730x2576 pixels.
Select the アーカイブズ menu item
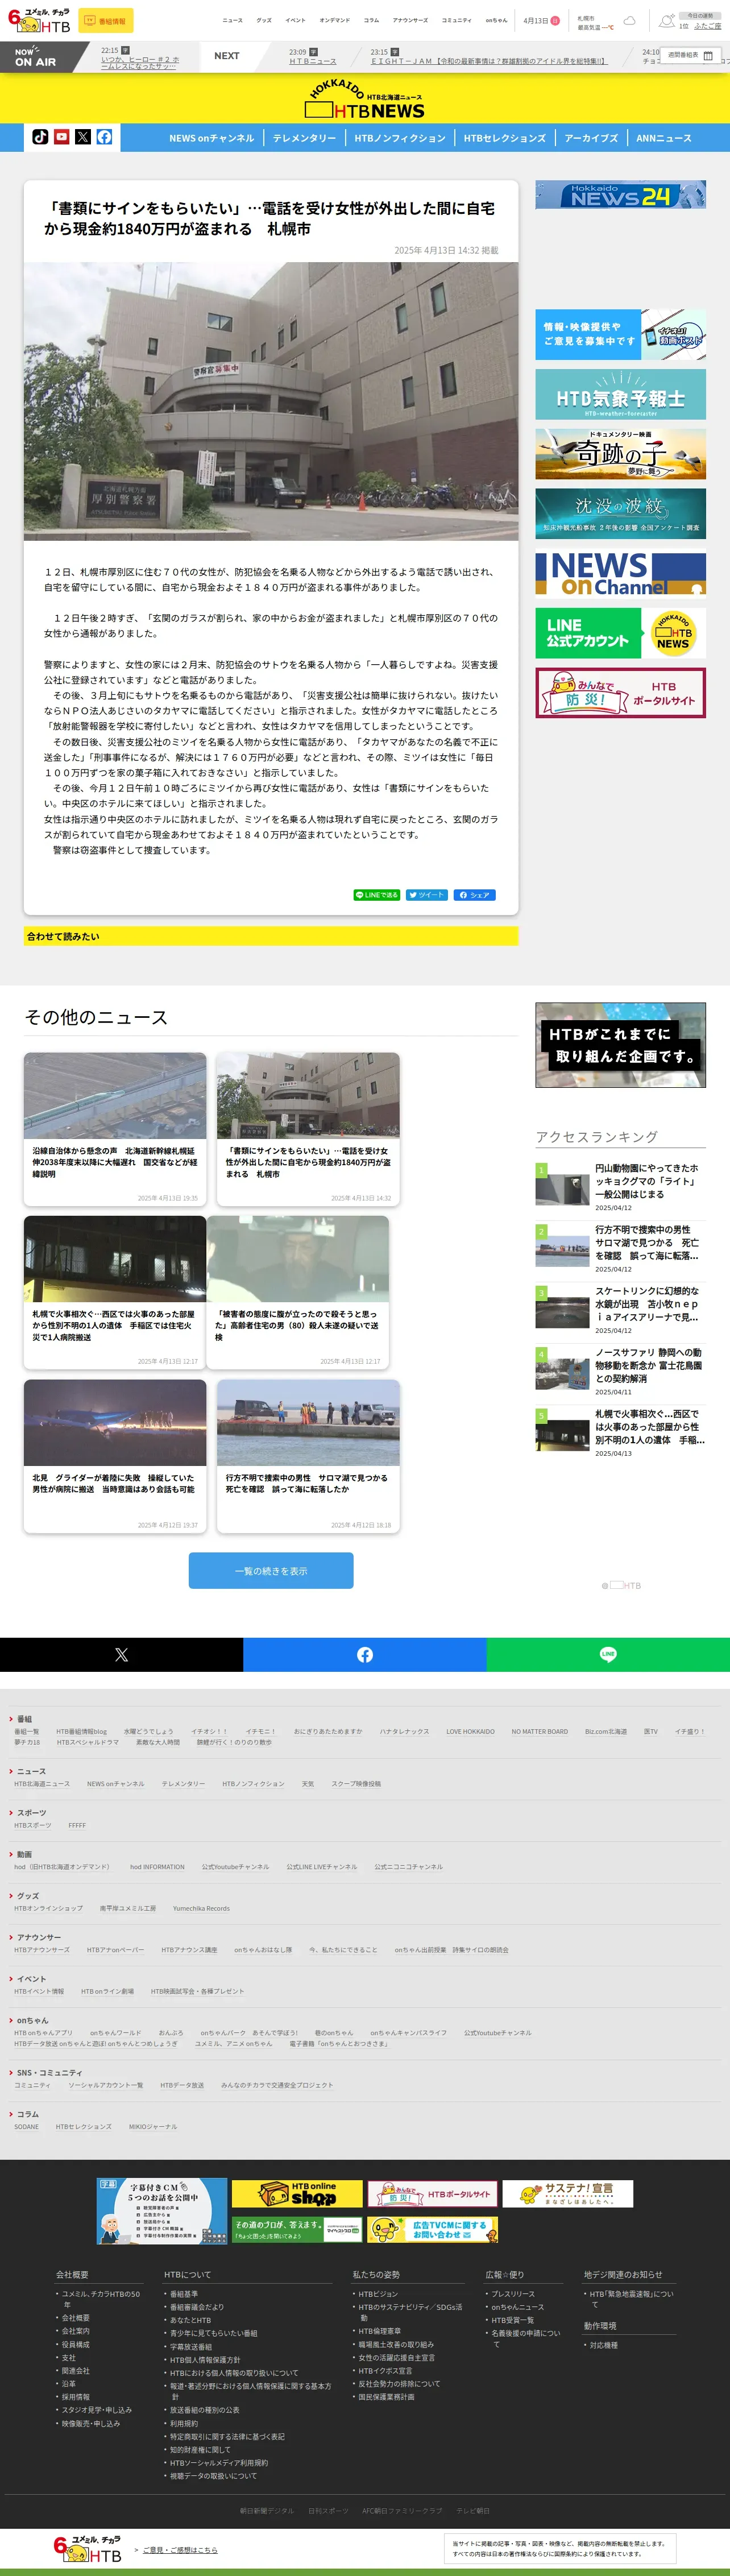coord(591,138)
